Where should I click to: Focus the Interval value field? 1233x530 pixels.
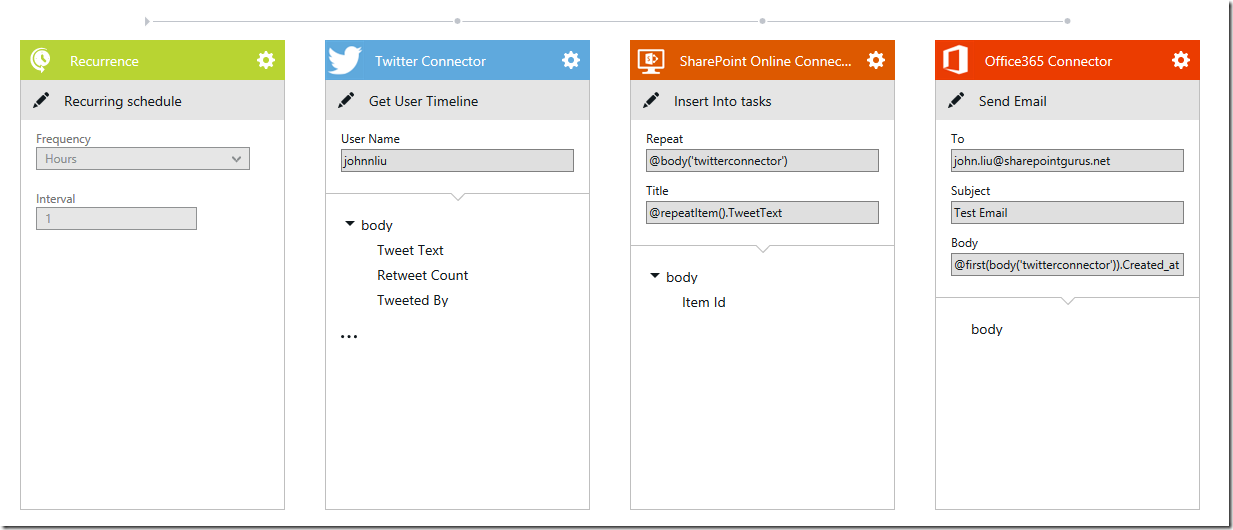(x=116, y=219)
